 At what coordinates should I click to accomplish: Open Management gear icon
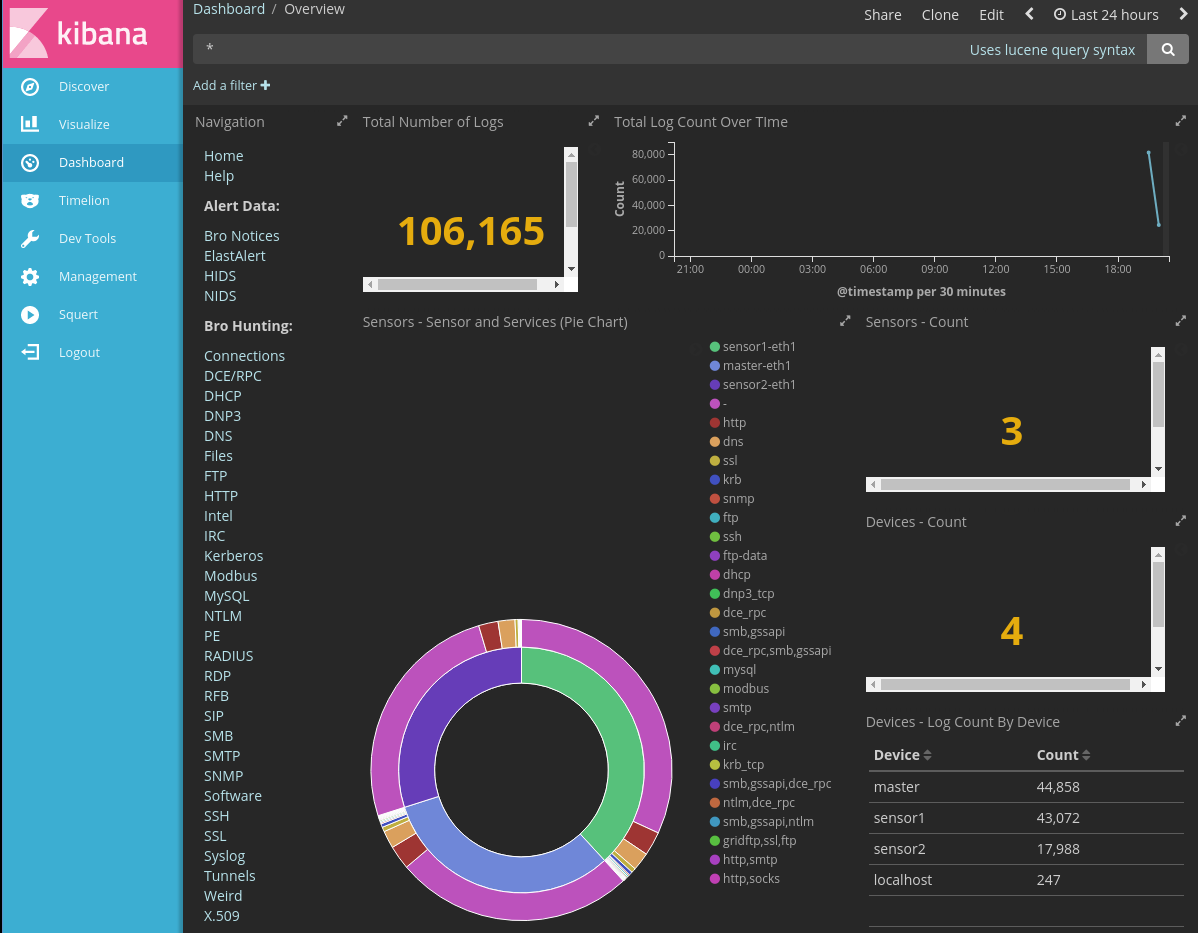30,277
